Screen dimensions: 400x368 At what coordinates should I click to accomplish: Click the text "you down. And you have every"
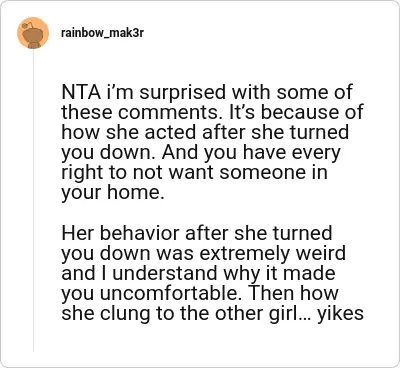tap(201, 153)
